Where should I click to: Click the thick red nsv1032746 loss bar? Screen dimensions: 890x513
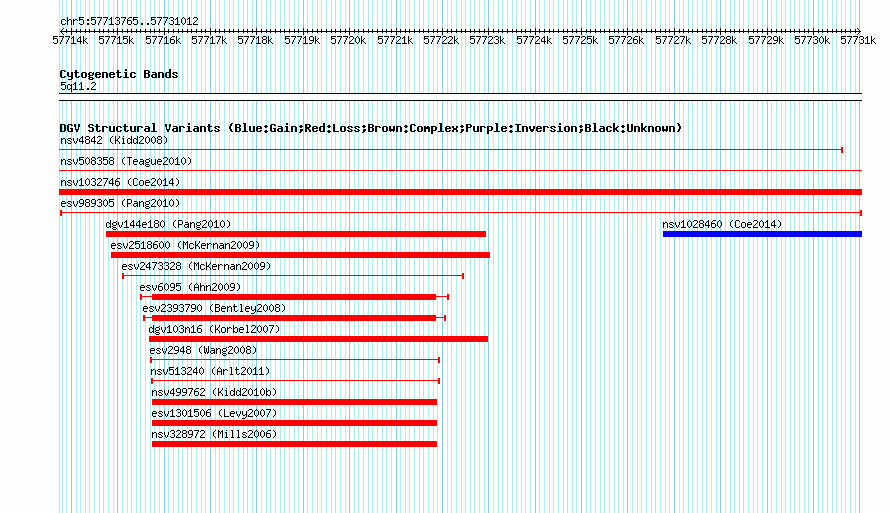[x=460, y=192]
